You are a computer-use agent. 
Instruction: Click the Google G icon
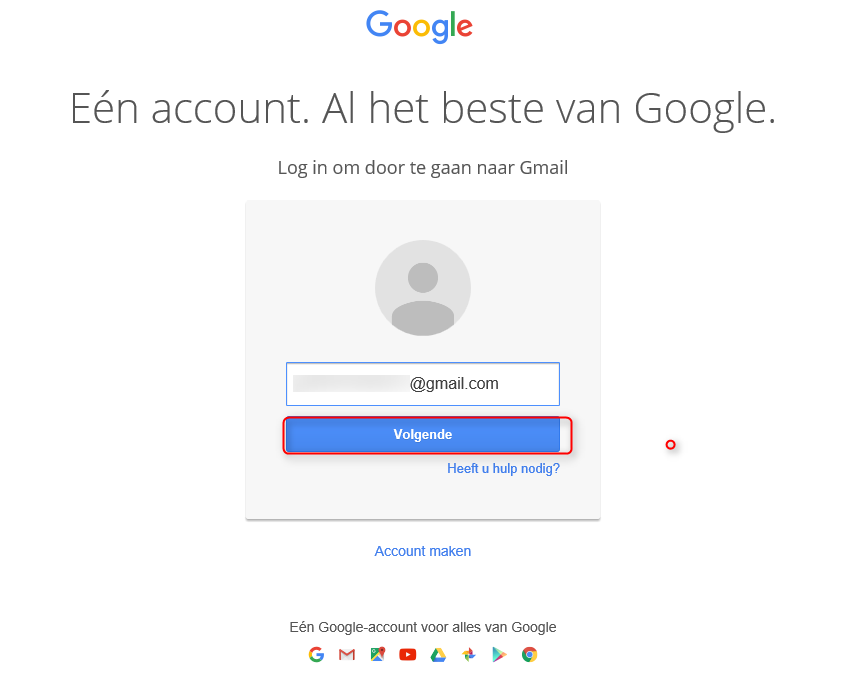(316, 655)
